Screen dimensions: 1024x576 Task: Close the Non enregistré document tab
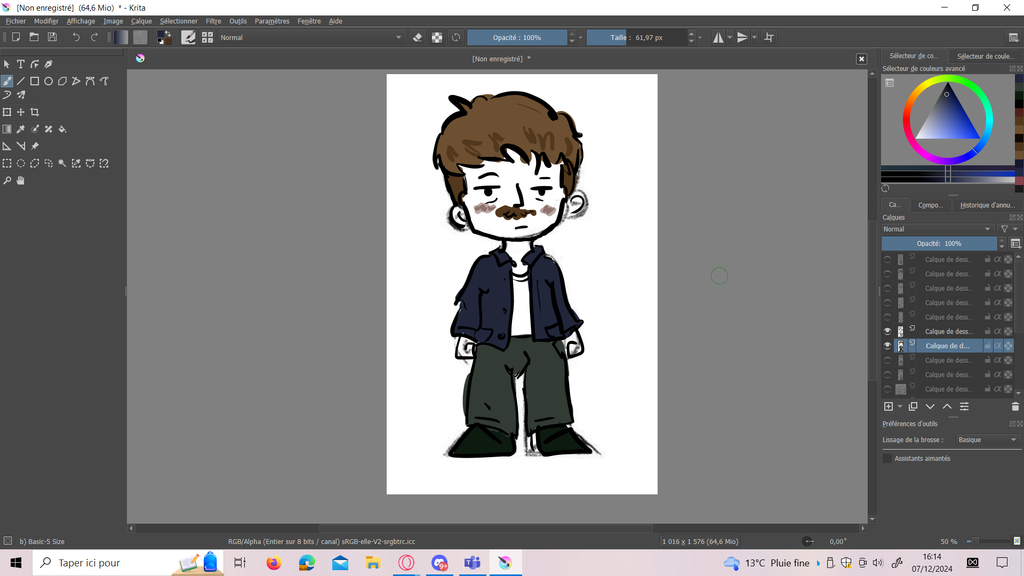tap(861, 59)
